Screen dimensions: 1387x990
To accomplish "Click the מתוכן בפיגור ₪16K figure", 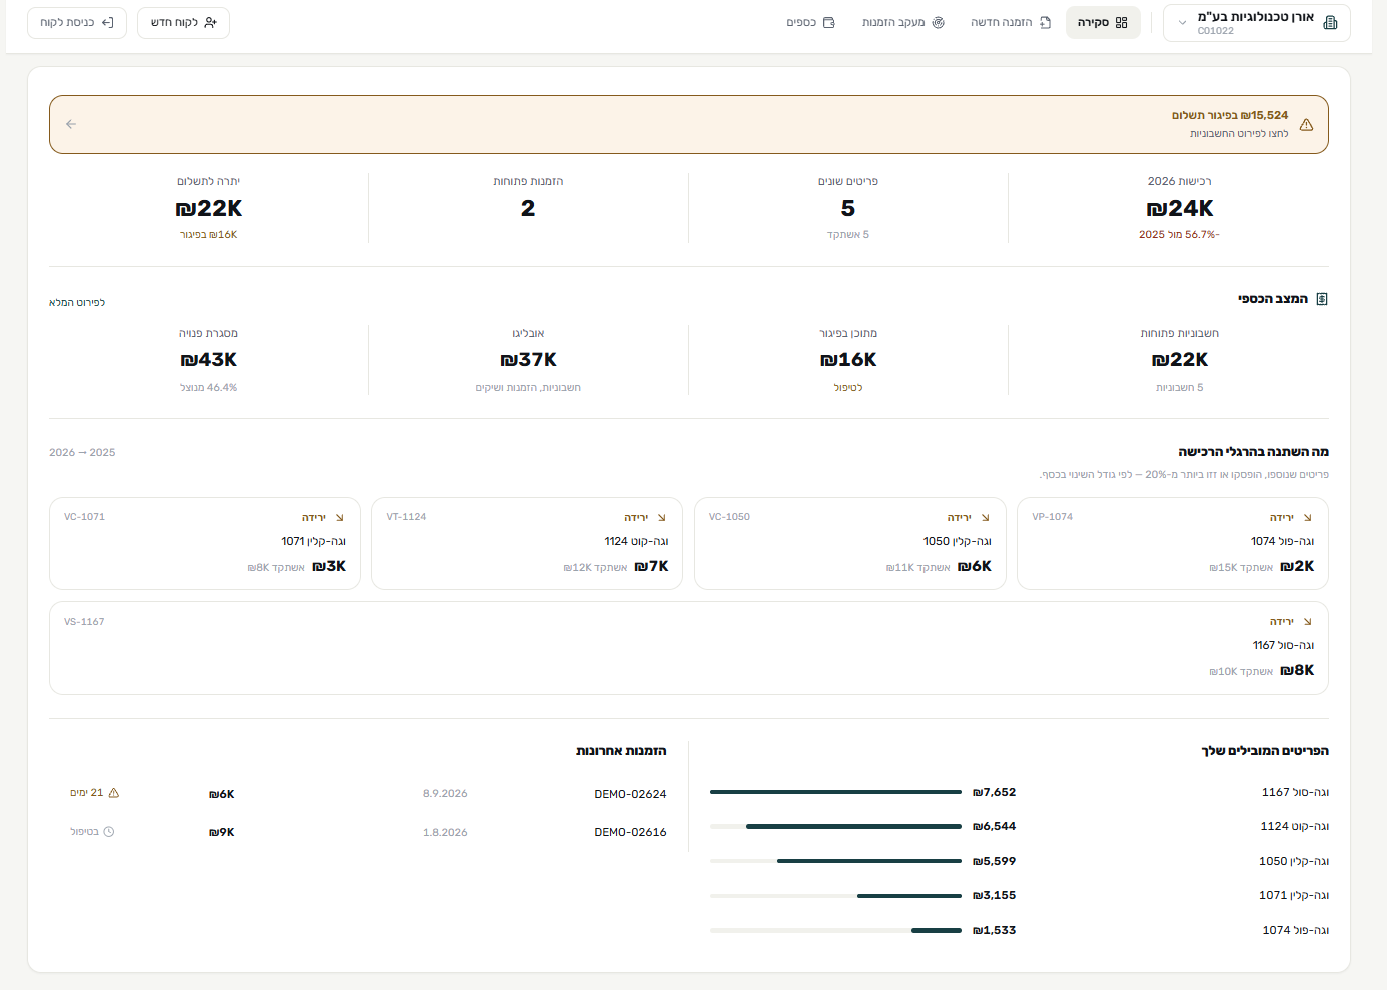I will coord(848,360).
